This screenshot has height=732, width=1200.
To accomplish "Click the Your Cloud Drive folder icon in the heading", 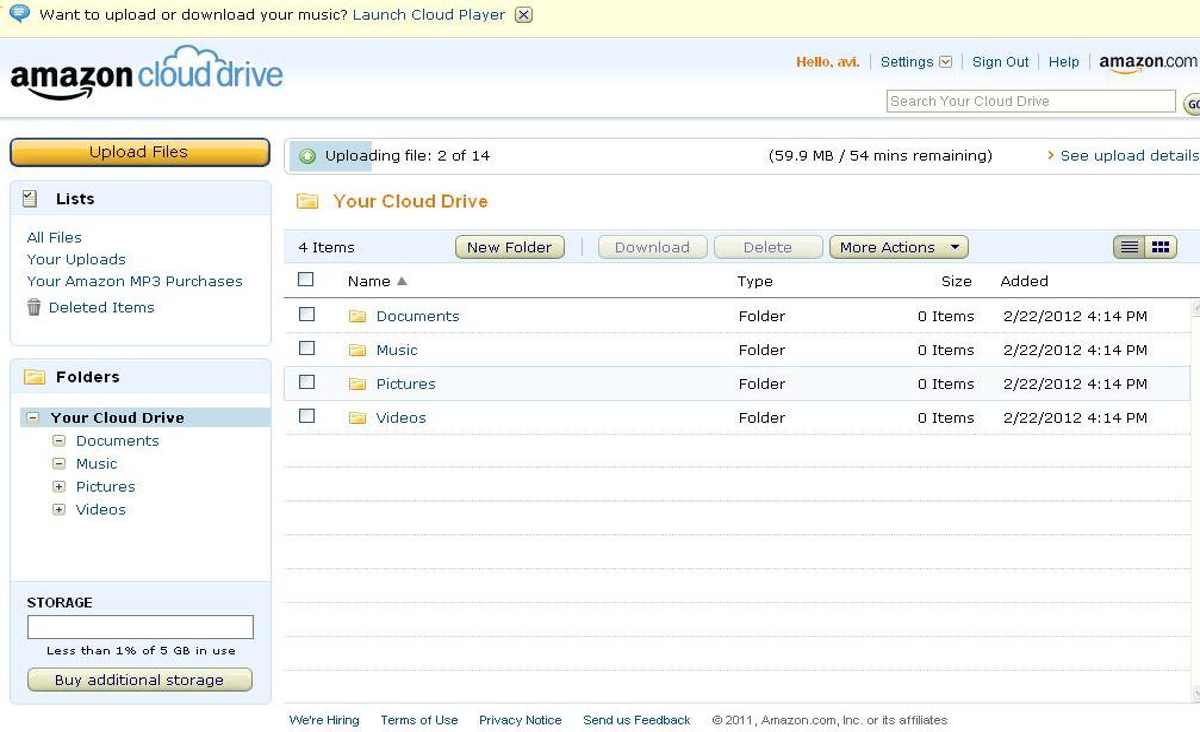I will tap(308, 202).
